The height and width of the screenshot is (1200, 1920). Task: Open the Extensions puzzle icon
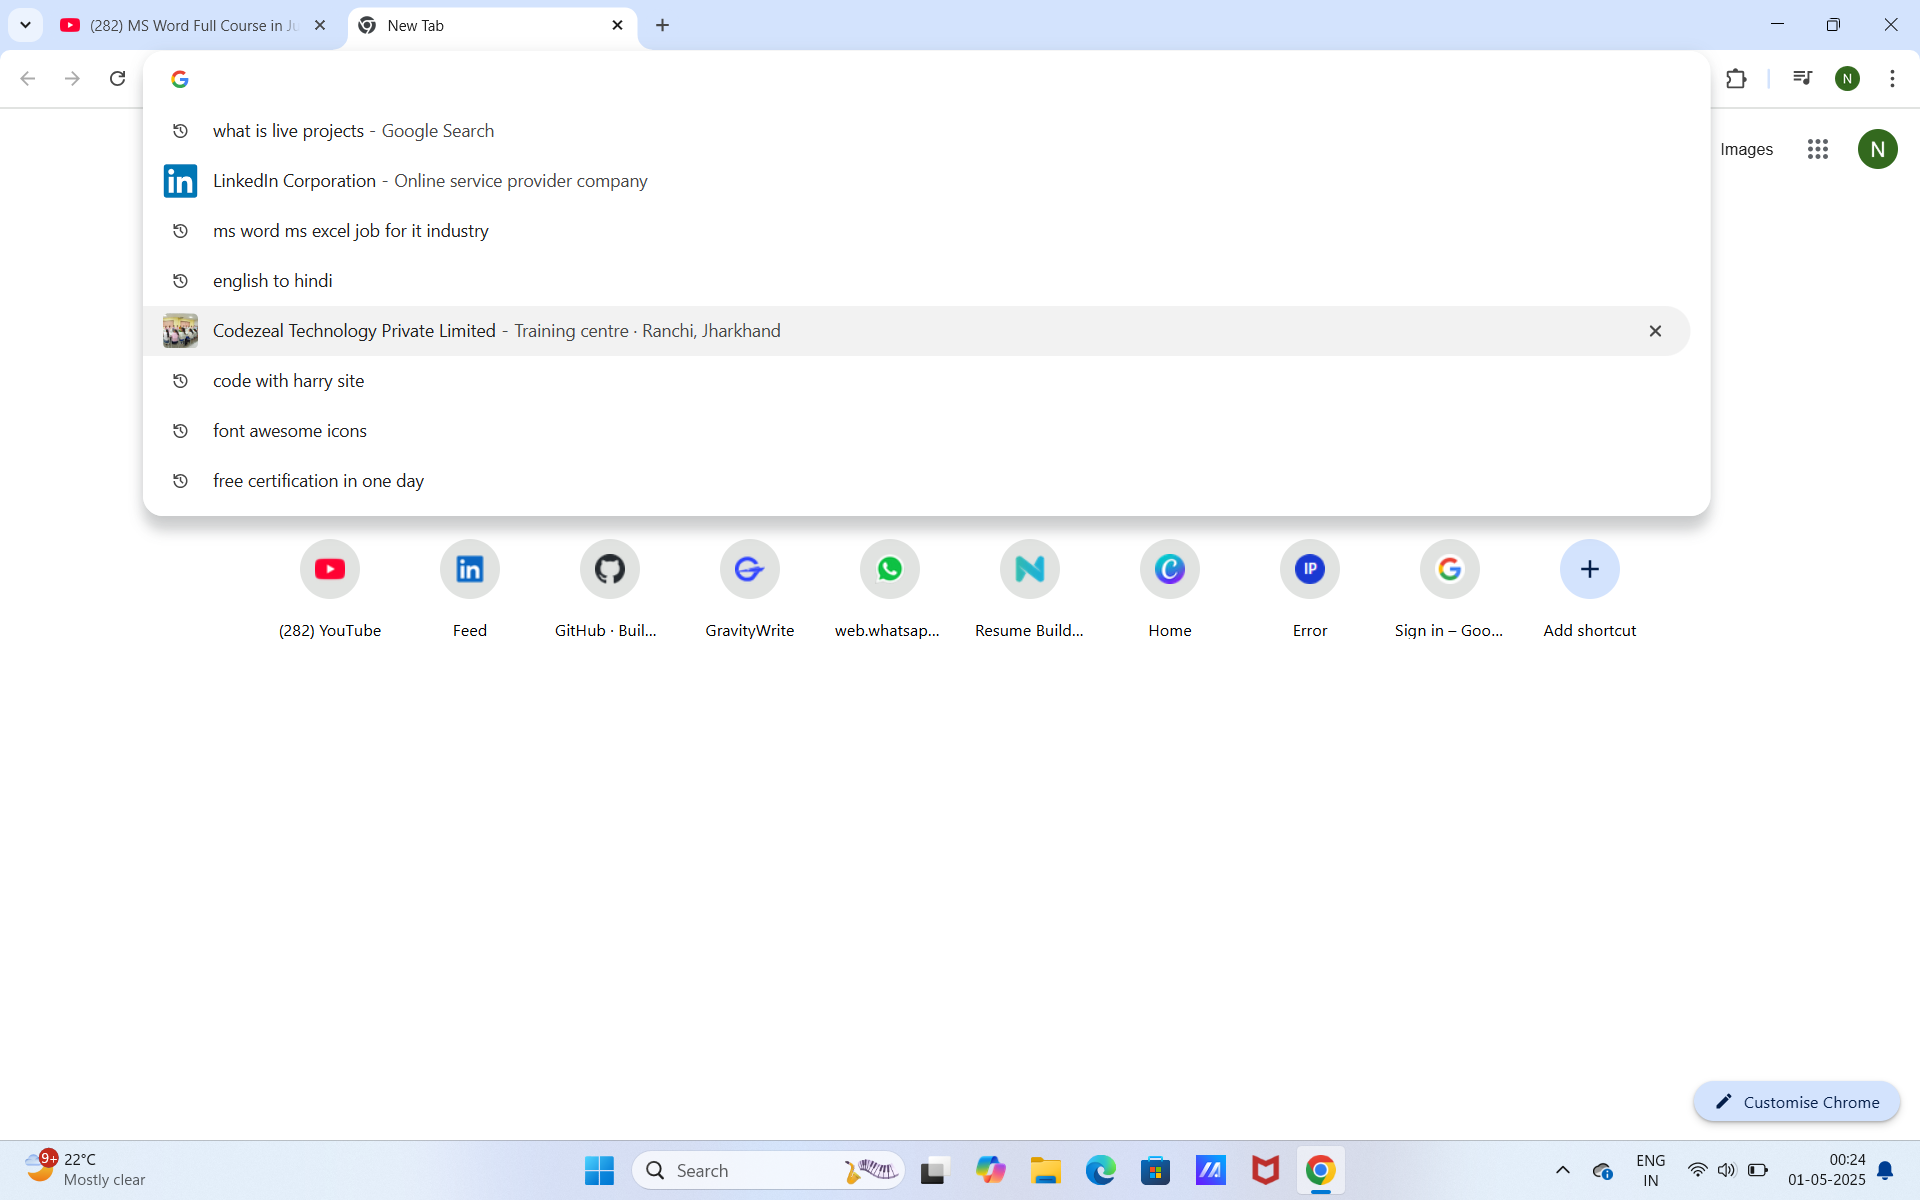(x=1736, y=78)
